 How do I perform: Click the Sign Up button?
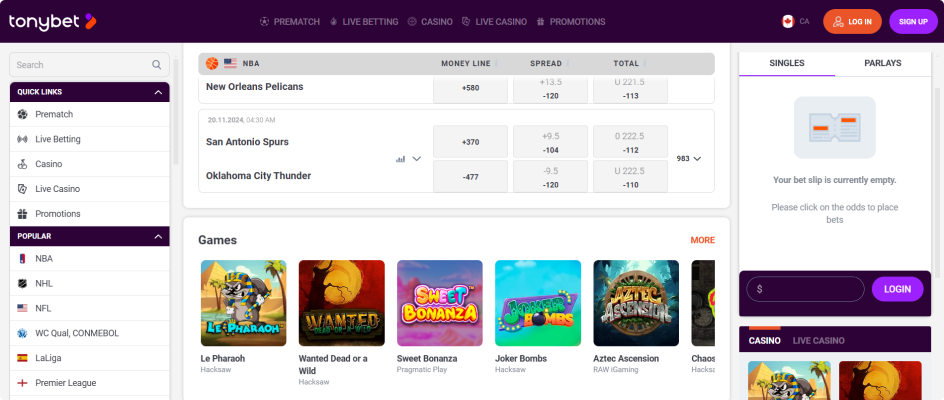pyautogui.click(x=913, y=21)
